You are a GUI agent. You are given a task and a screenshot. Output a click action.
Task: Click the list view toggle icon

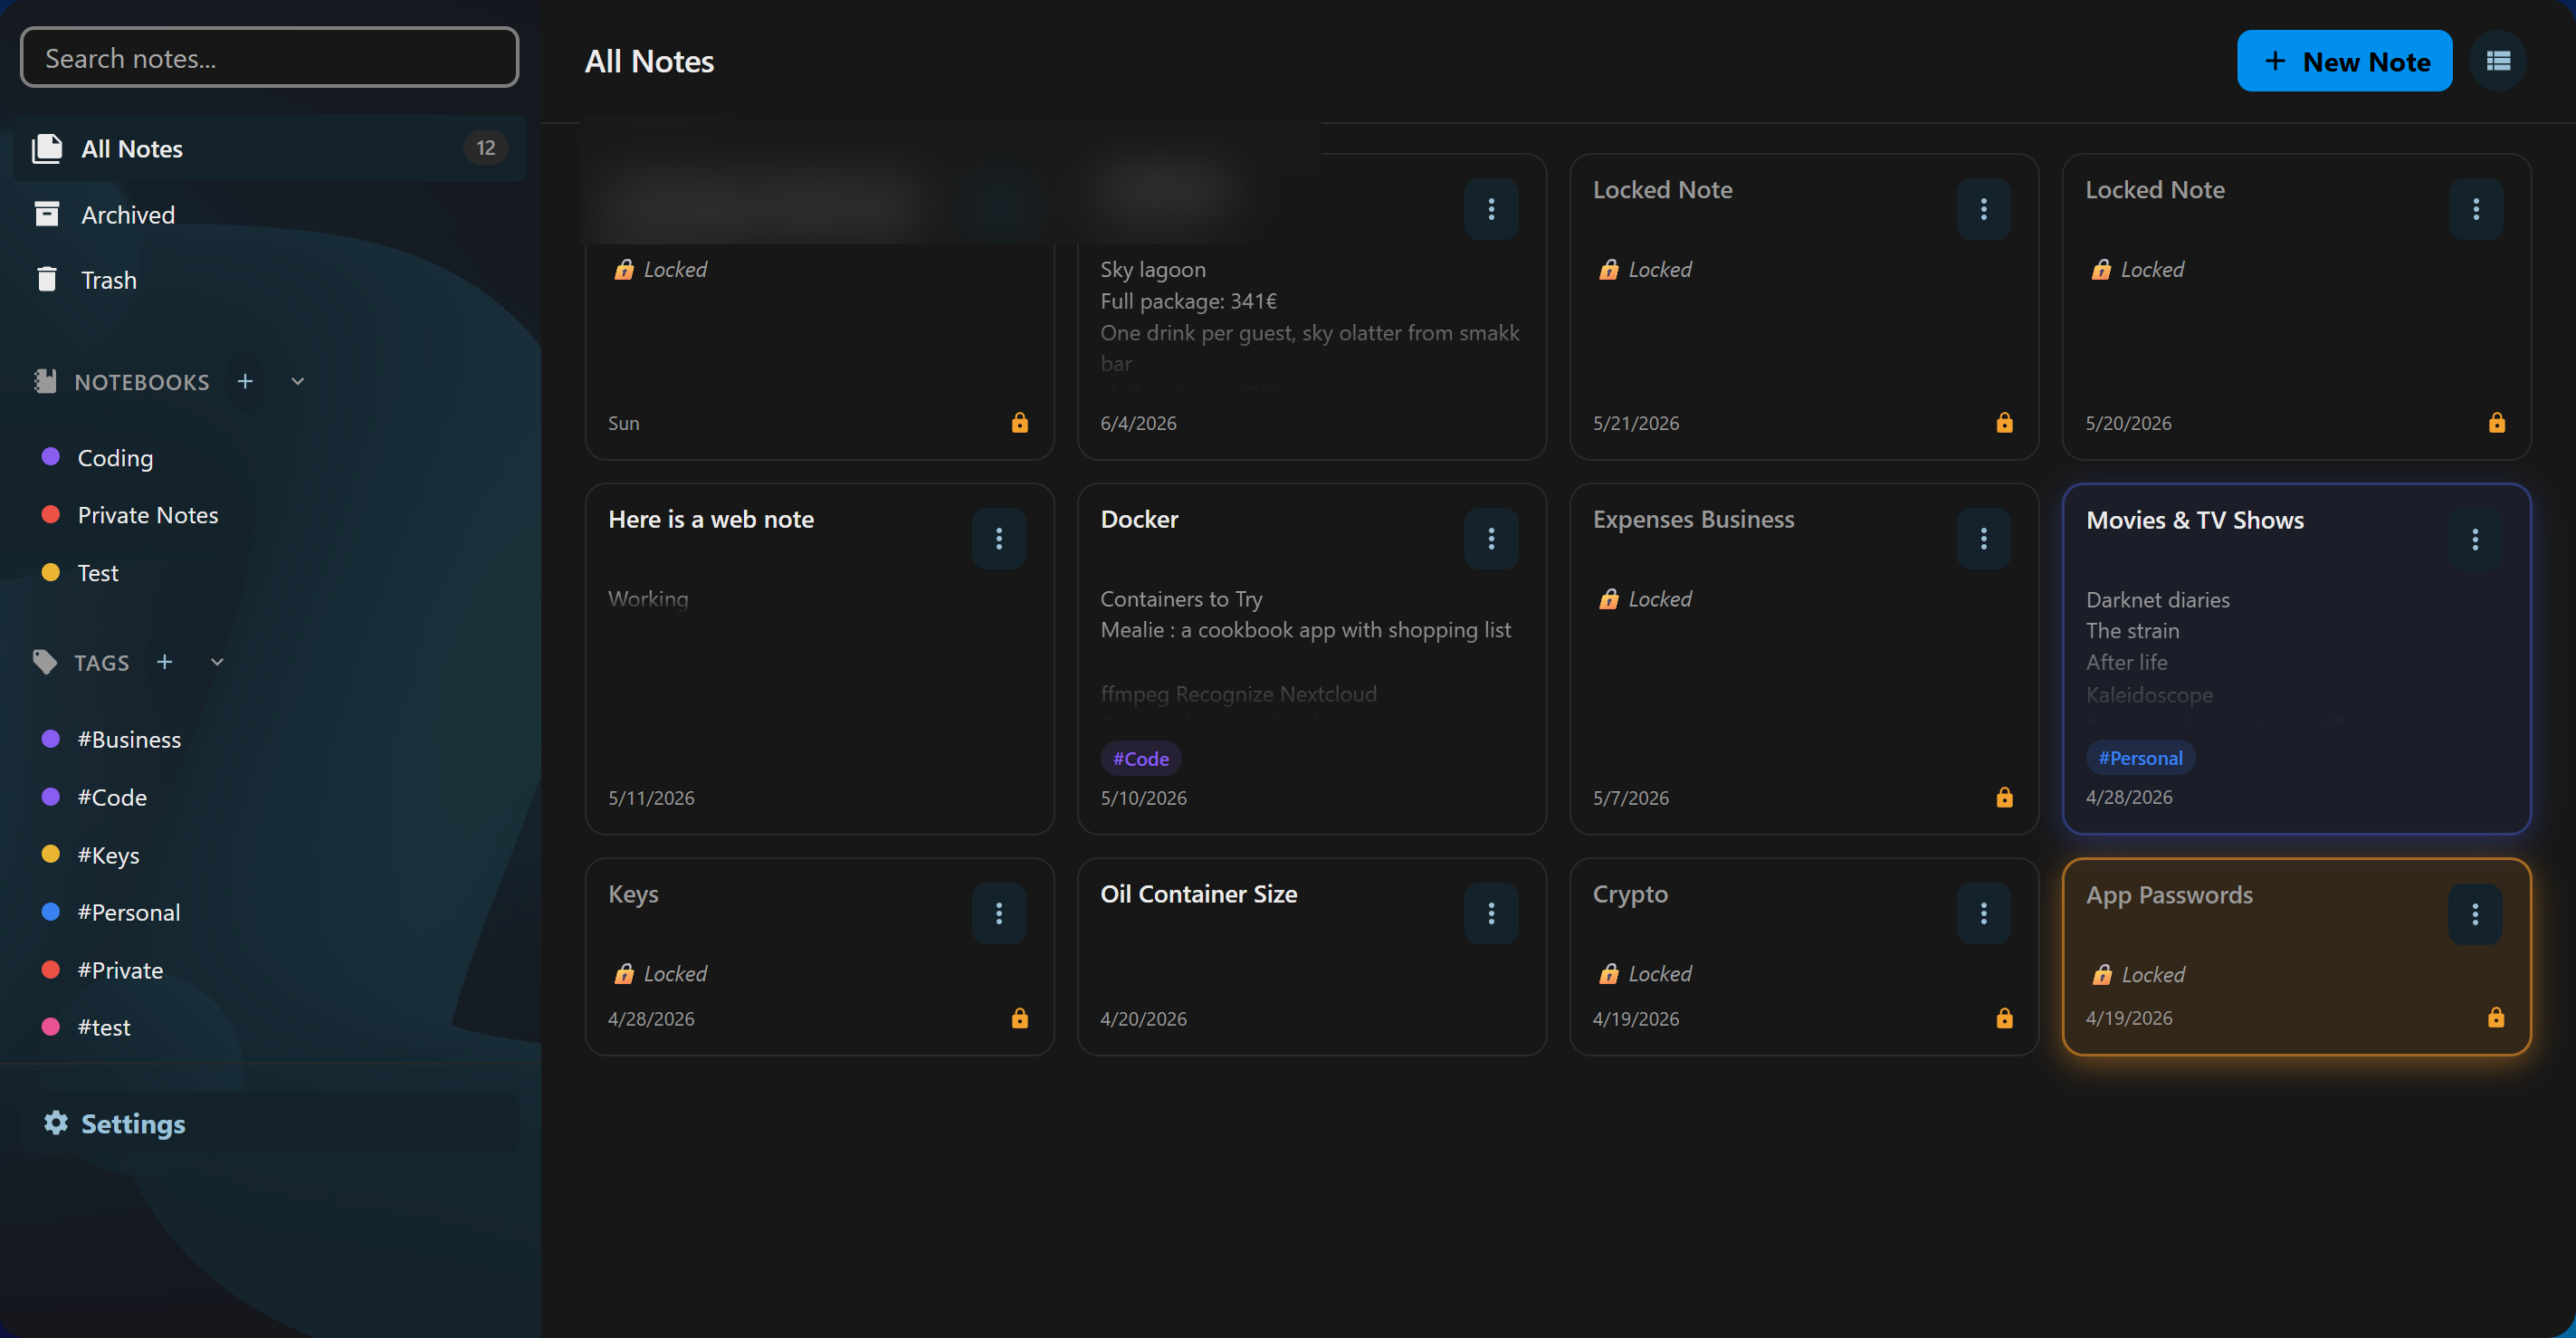(2497, 61)
